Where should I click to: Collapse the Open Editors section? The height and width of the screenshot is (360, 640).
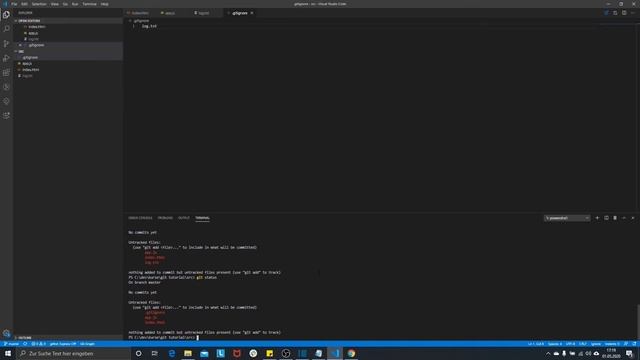[68, 21]
